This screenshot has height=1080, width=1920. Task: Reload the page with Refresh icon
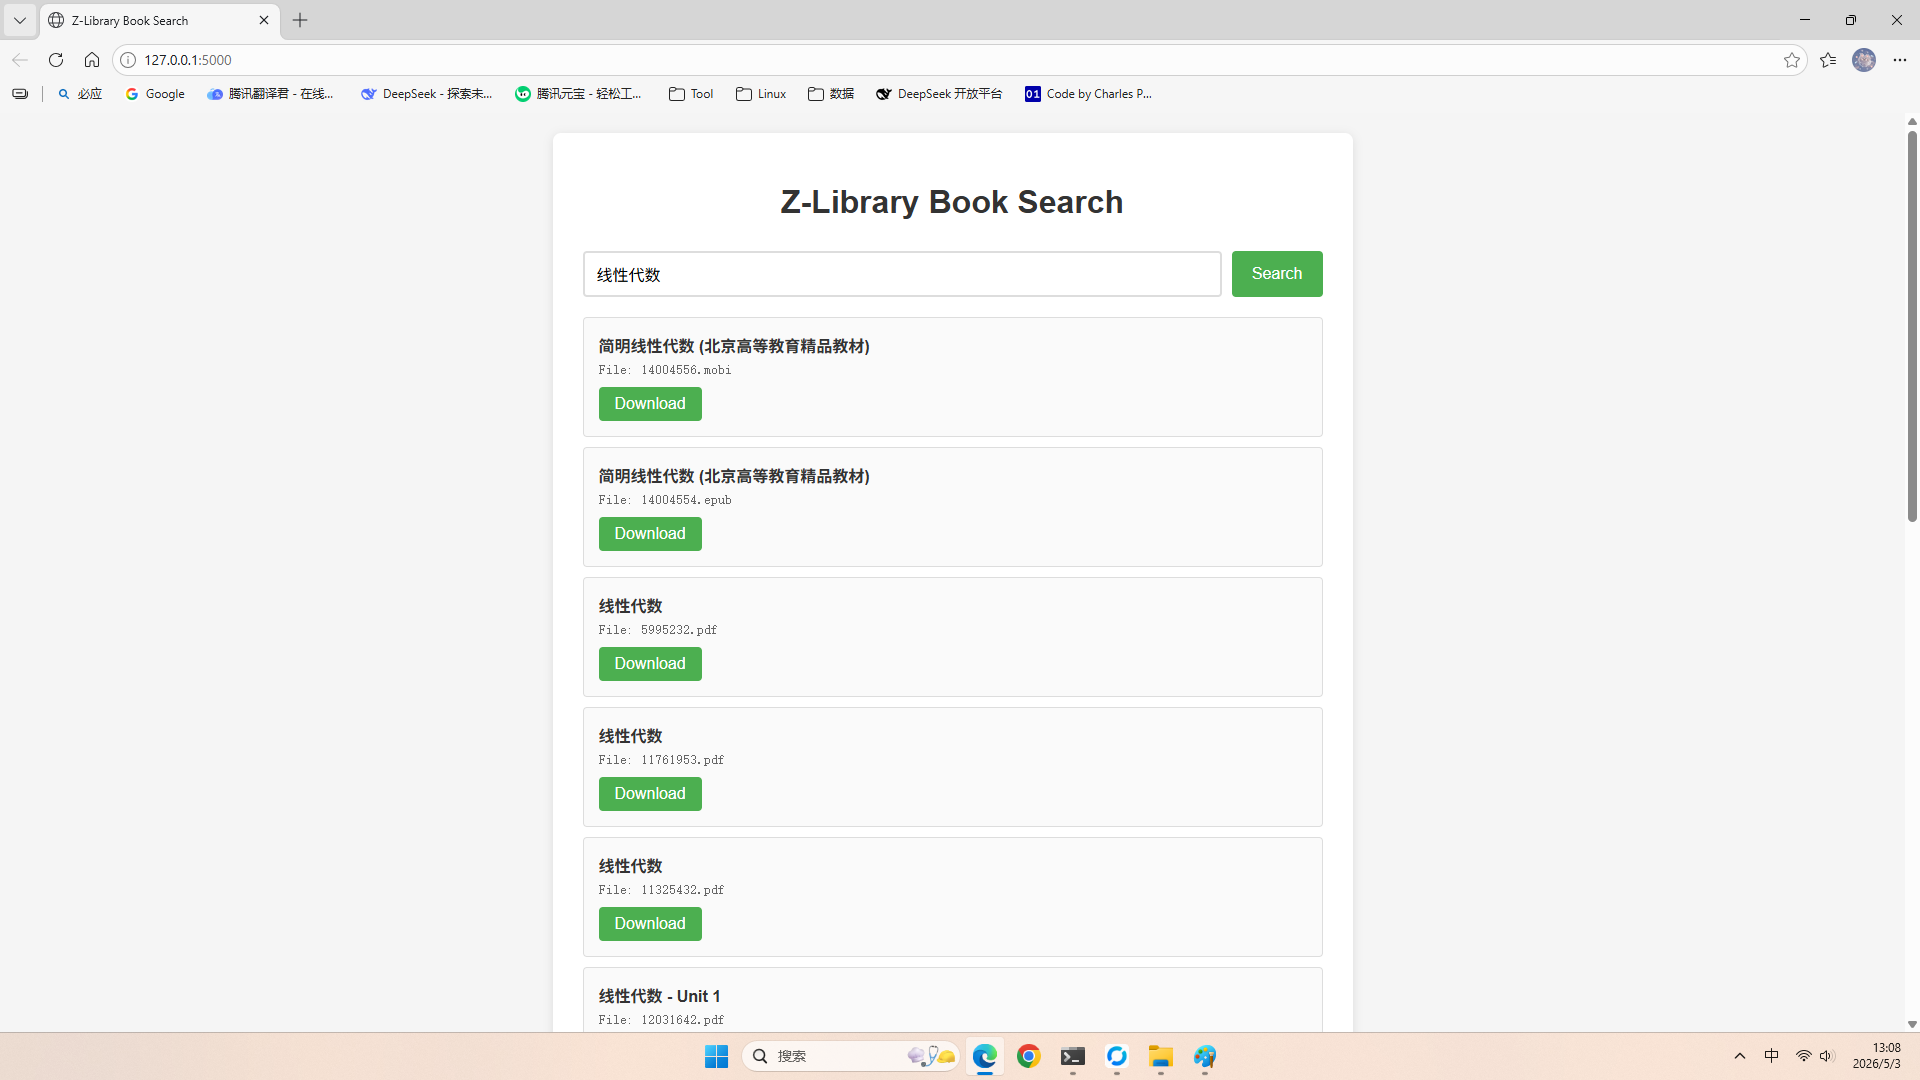56,60
